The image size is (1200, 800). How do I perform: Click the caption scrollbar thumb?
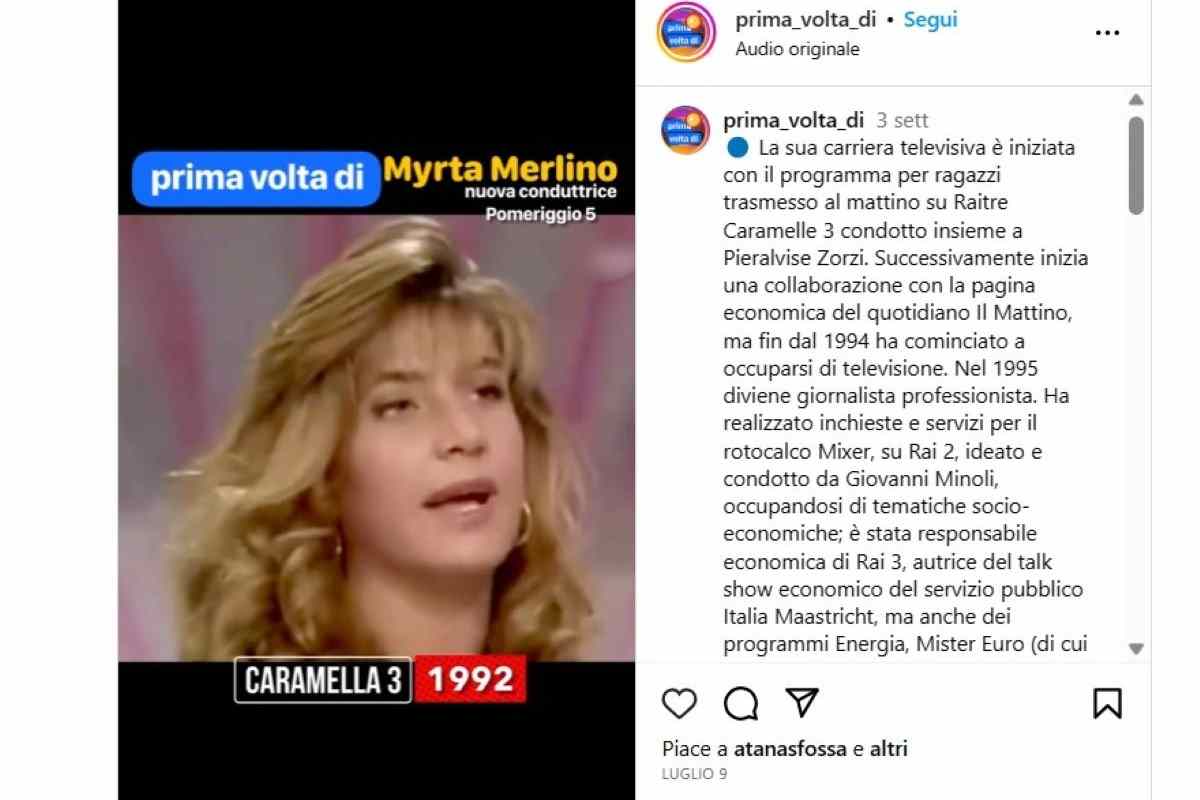coord(1136,165)
